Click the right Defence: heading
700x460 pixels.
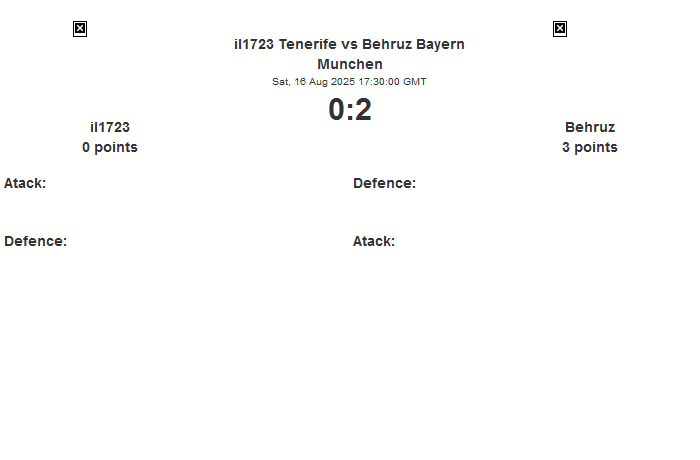[x=384, y=183]
